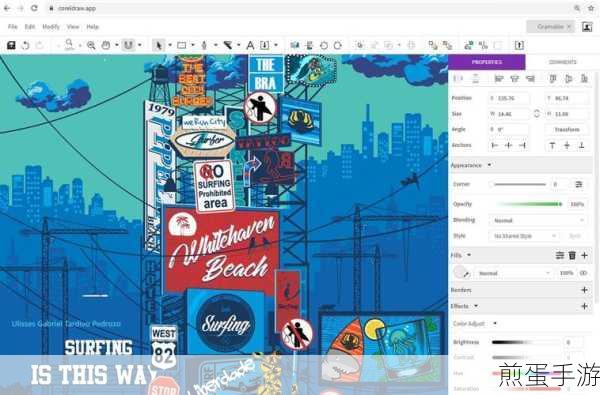Image resolution: width=600 pixels, height=395 pixels.
Task: Toggle fill visibility eye icon
Action: coord(584,273)
